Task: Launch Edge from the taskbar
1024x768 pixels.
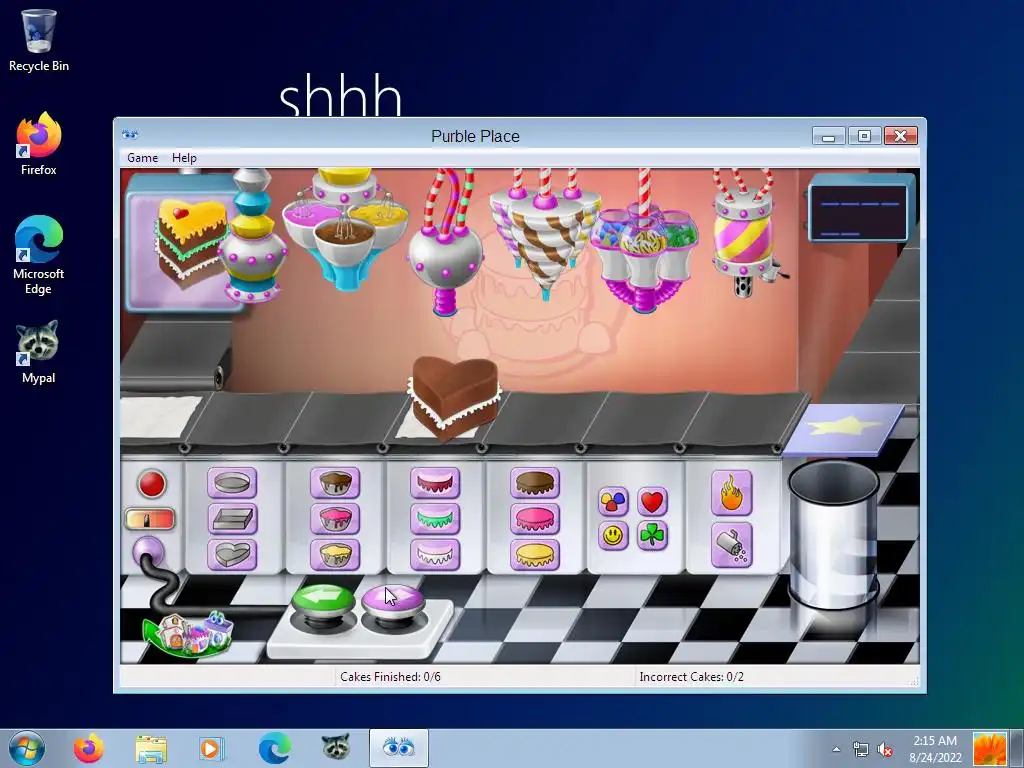Action: tap(274, 748)
